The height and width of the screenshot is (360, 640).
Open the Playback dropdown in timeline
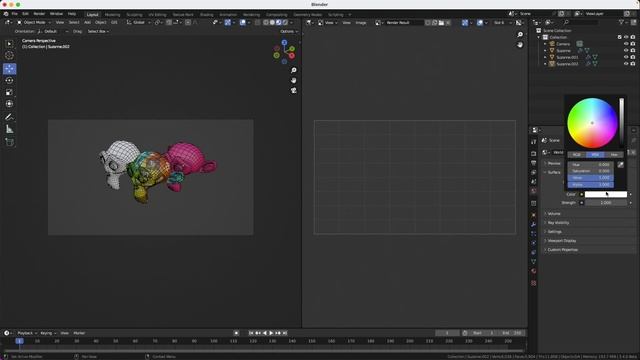pos(27,333)
